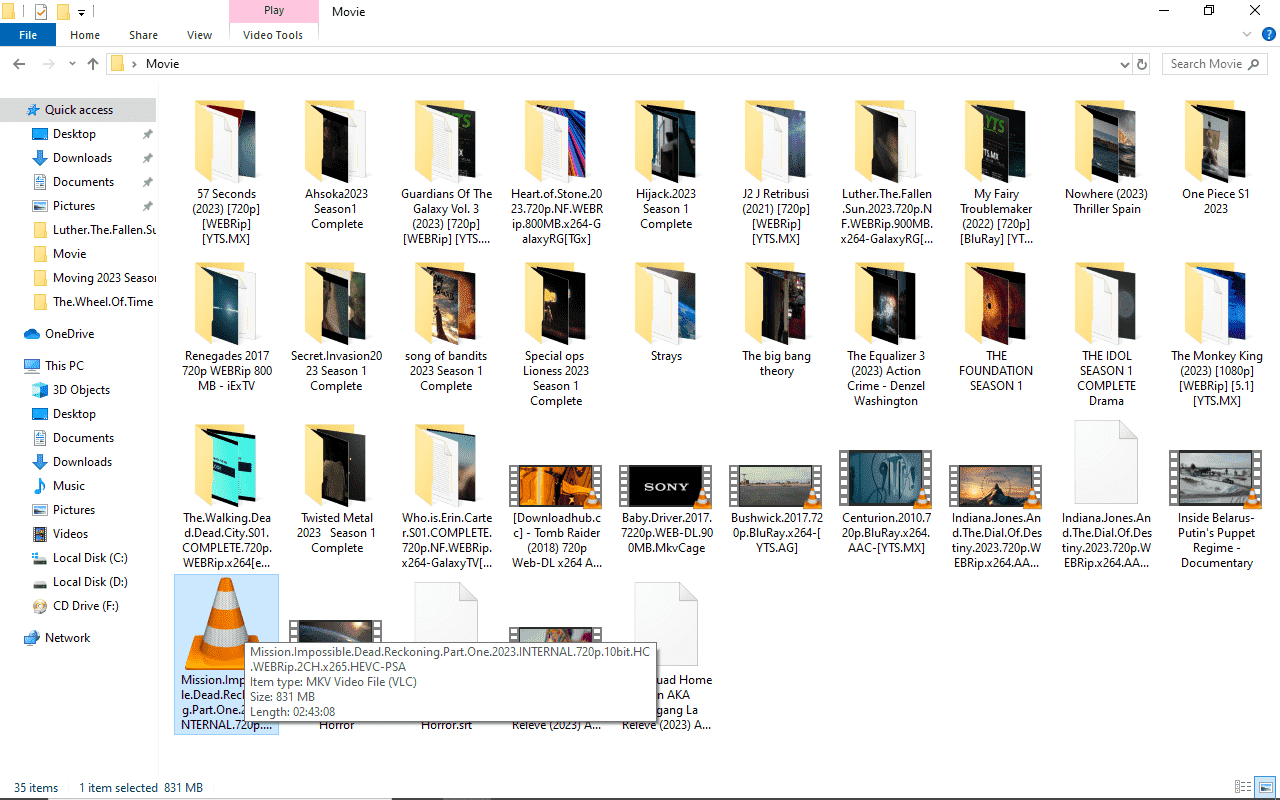Screen dimensions: 1280x800
Task: Go back to previous folder
Action: (x=19, y=64)
